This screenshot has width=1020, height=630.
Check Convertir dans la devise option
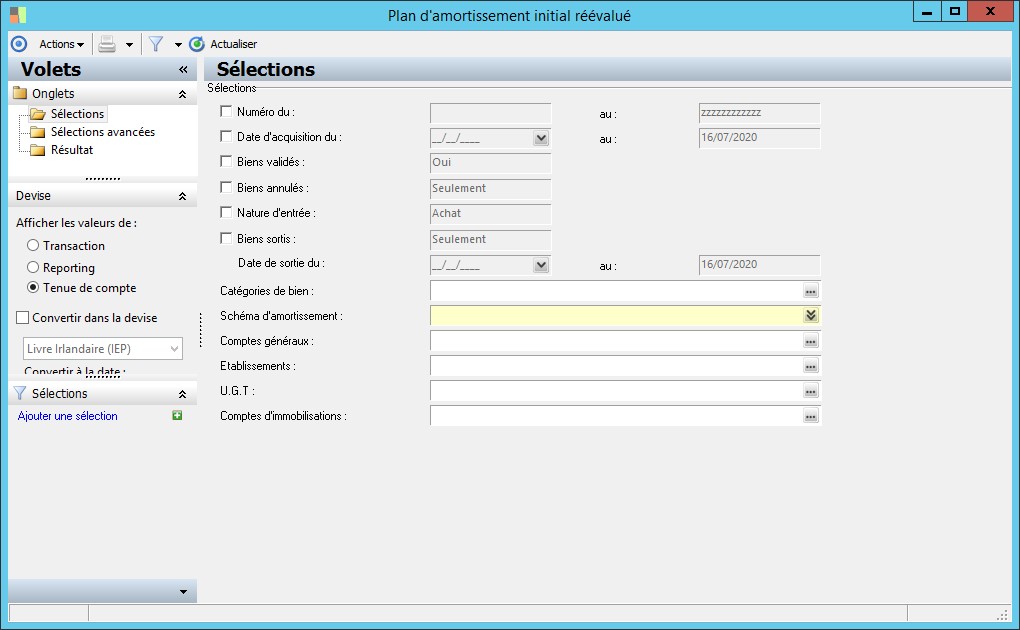coord(23,318)
